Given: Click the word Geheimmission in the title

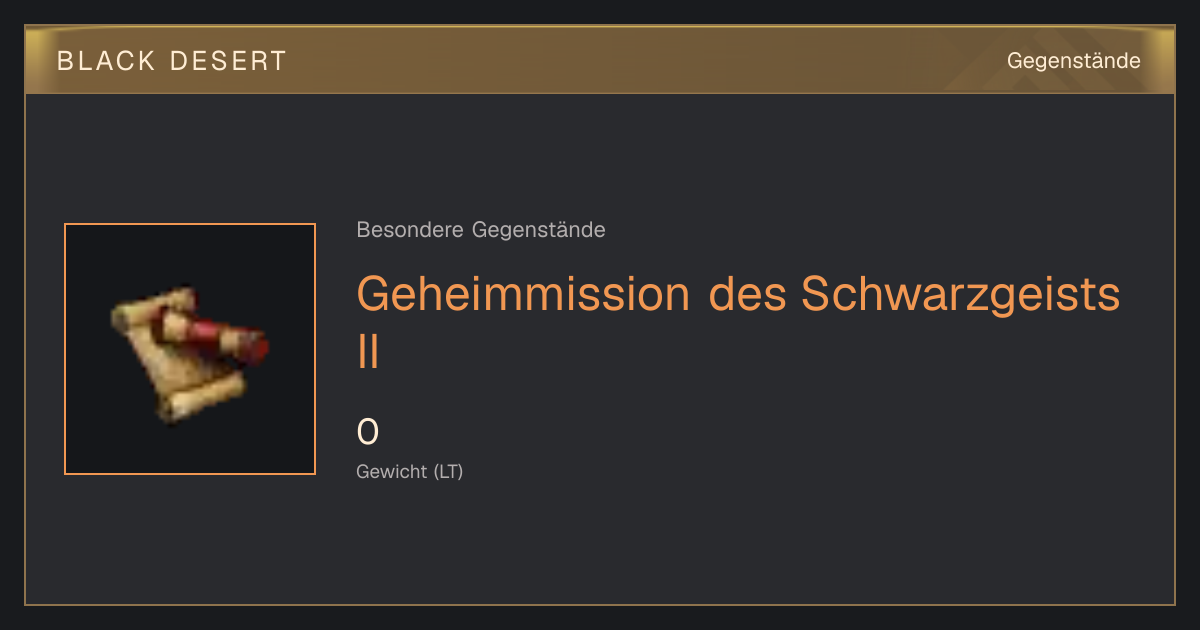Looking at the screenshot, I should click(x=523, y=294).
